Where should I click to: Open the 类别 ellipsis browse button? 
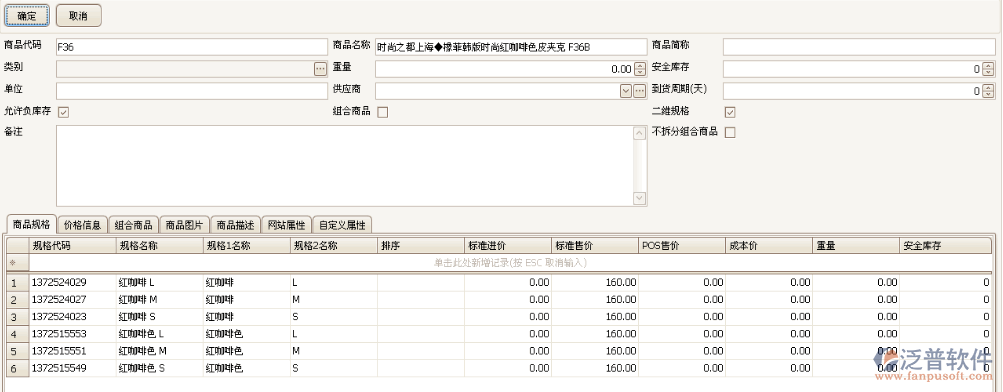tap(320, 69)
